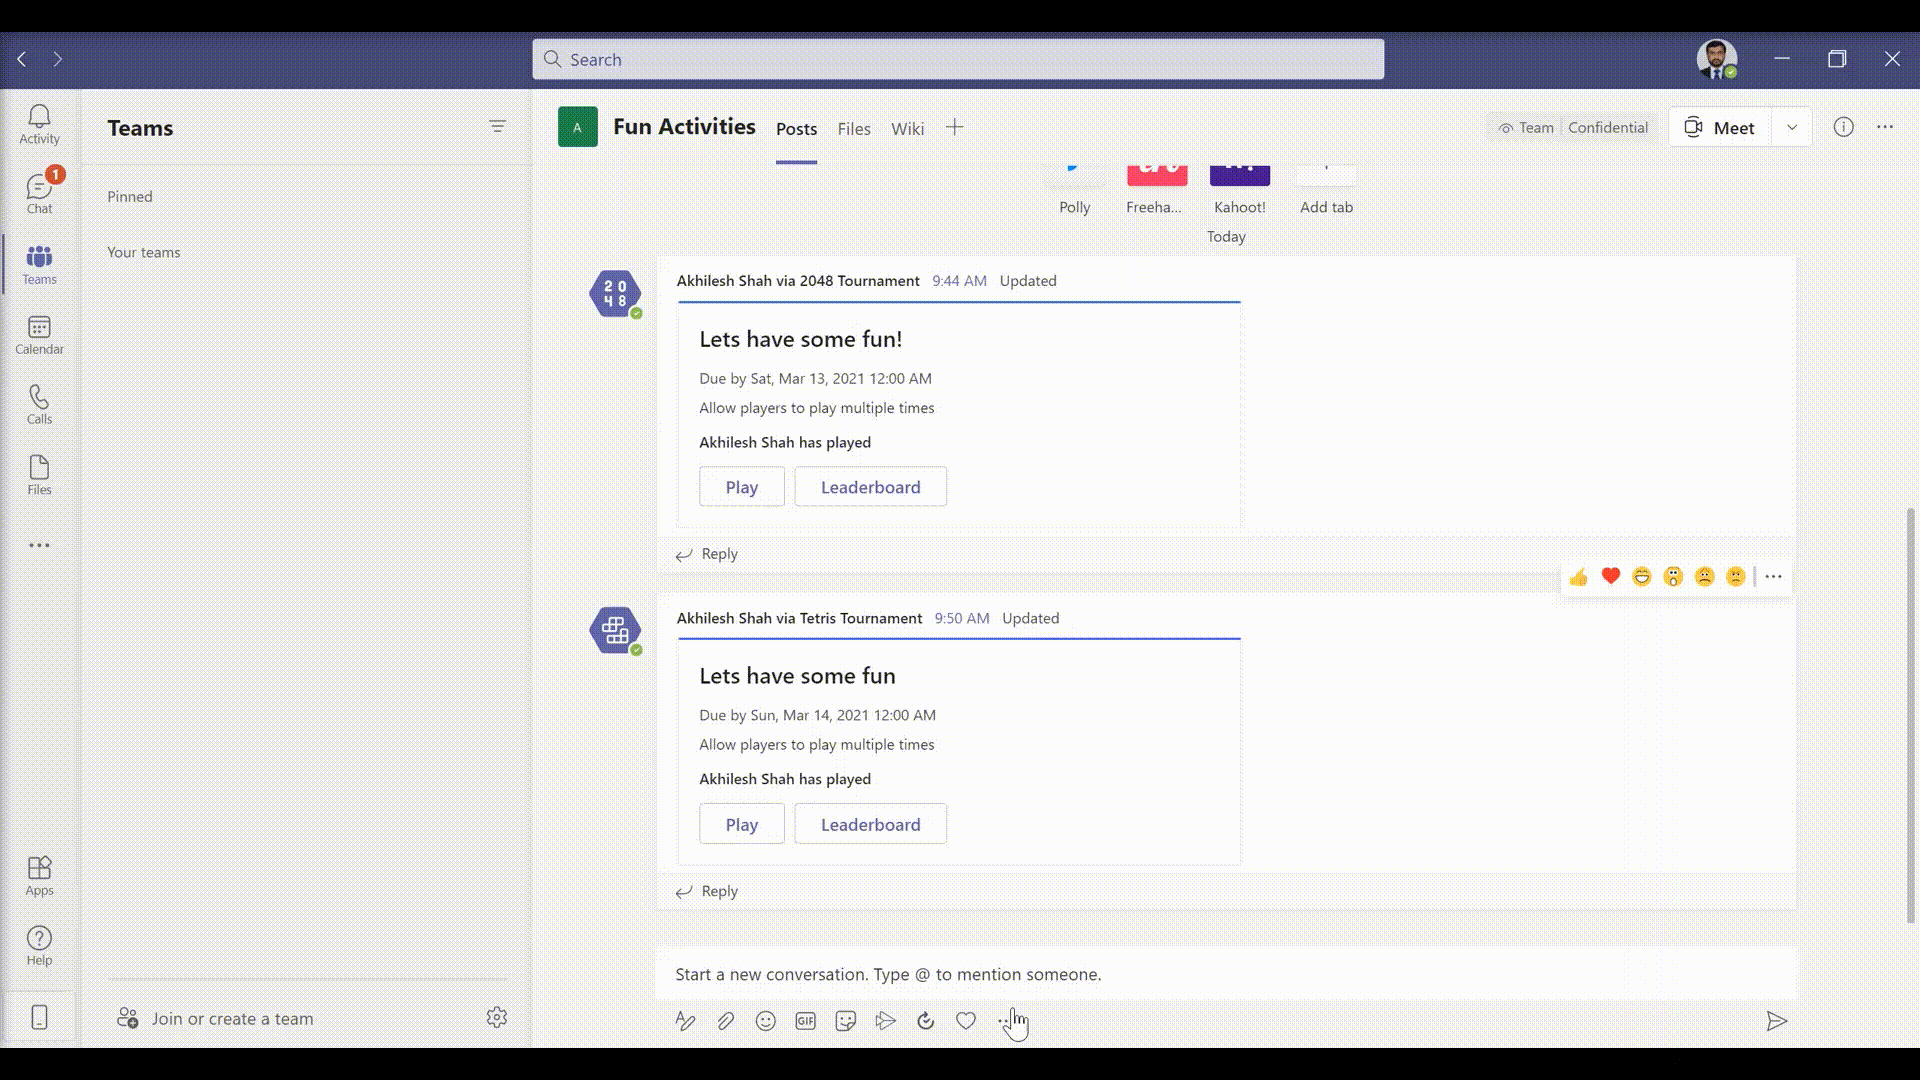Image resolution: width=1920 pixels, height=1080 pixels.
Task: Start a meeting with Meet button
Action: 1720,127
